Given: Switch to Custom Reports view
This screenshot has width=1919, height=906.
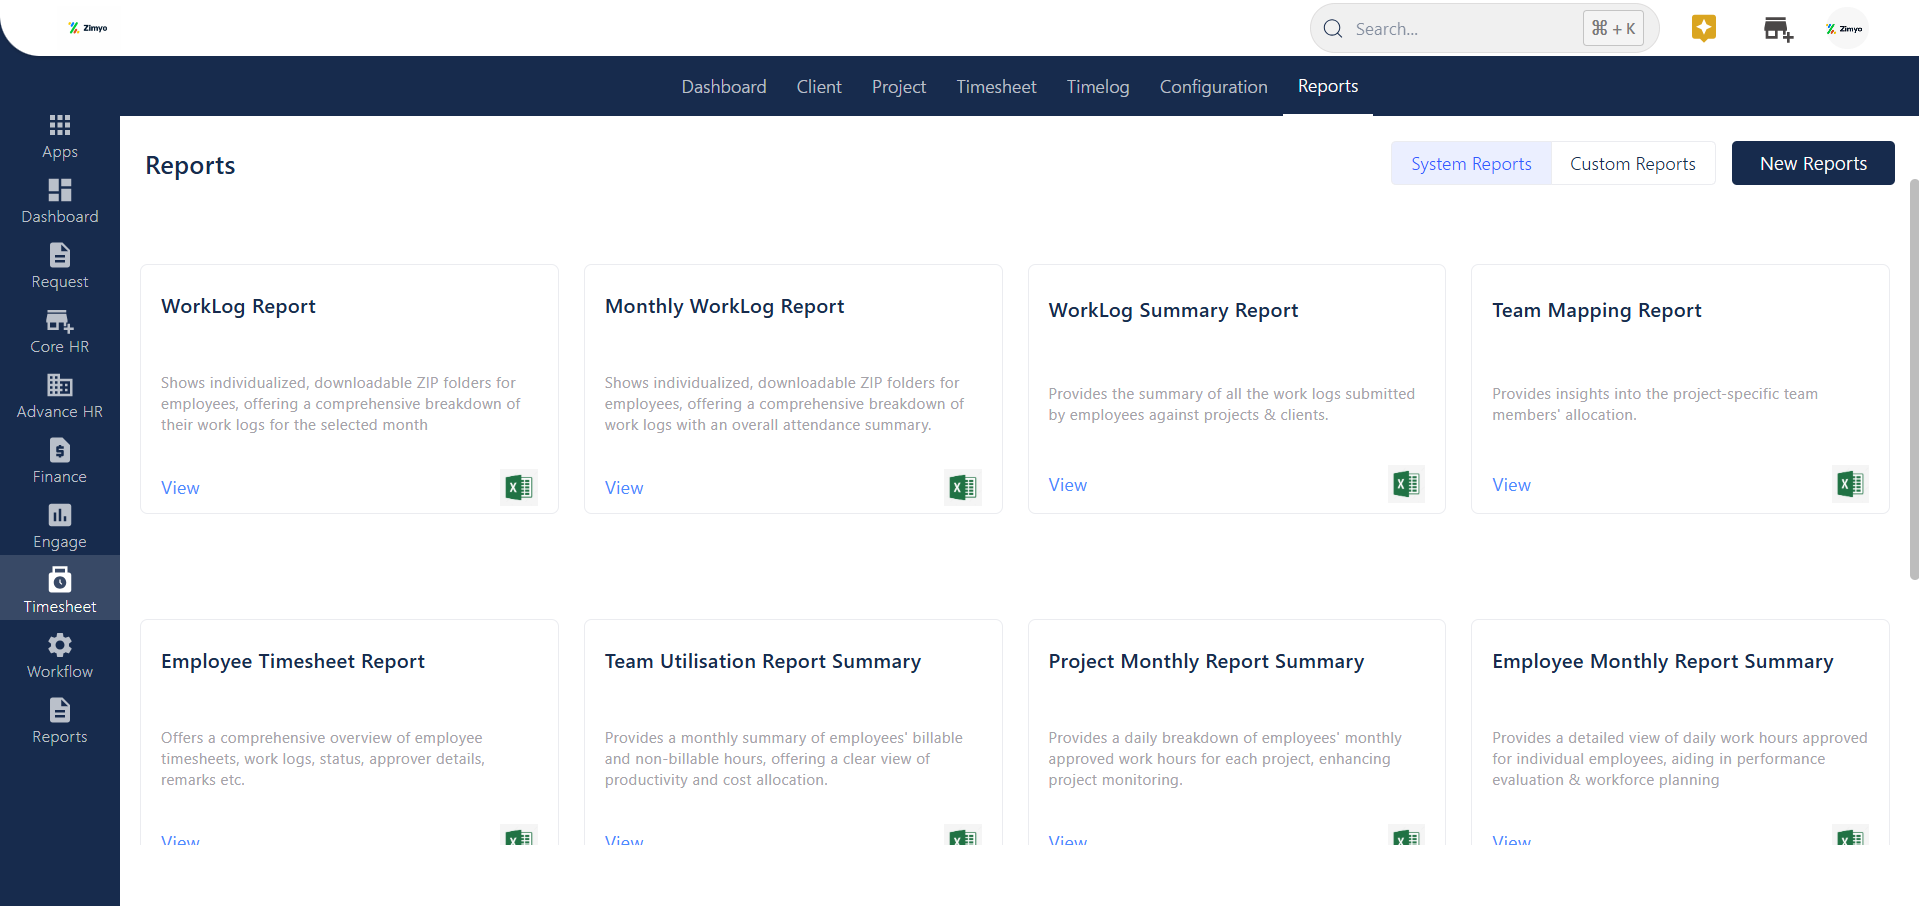Looking at the screenshot, I should point(1633,163).
